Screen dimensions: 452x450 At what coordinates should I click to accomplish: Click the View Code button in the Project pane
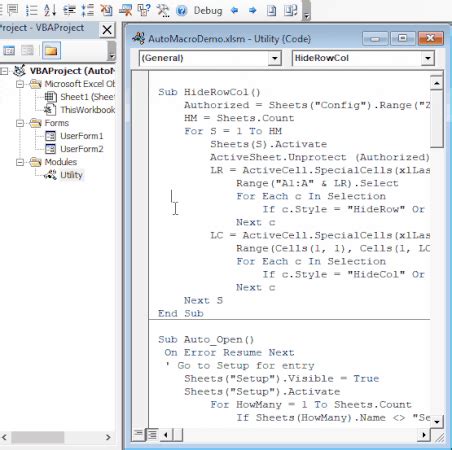coord(9,51)
